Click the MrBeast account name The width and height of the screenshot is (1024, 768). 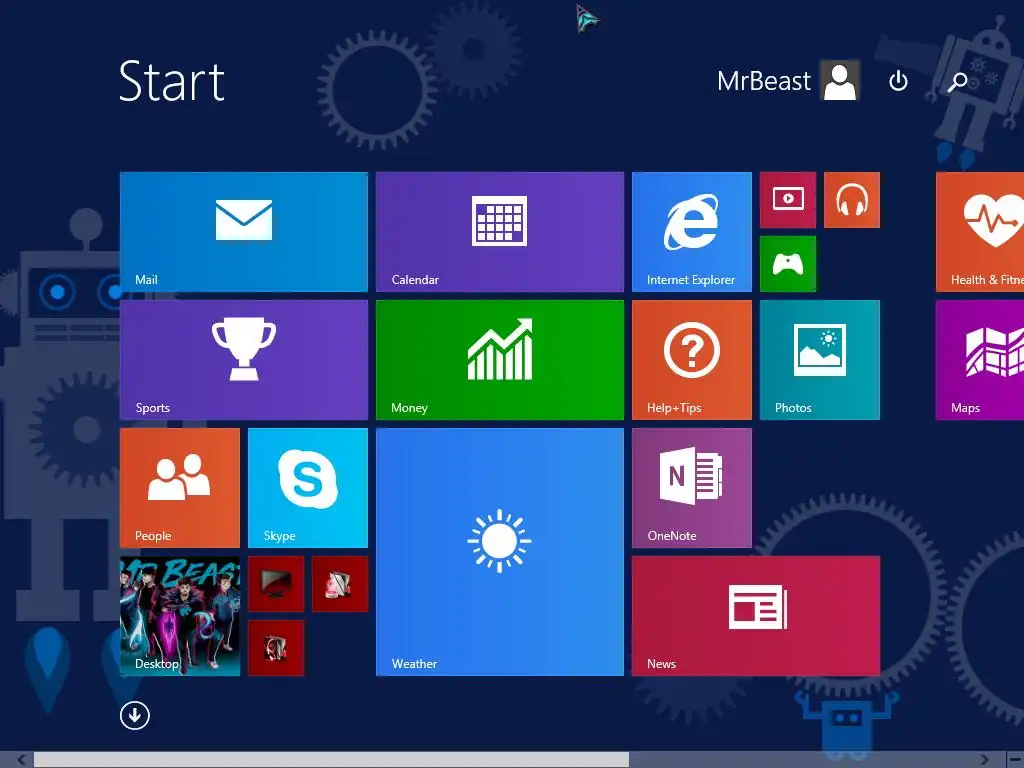coord(763,81)
